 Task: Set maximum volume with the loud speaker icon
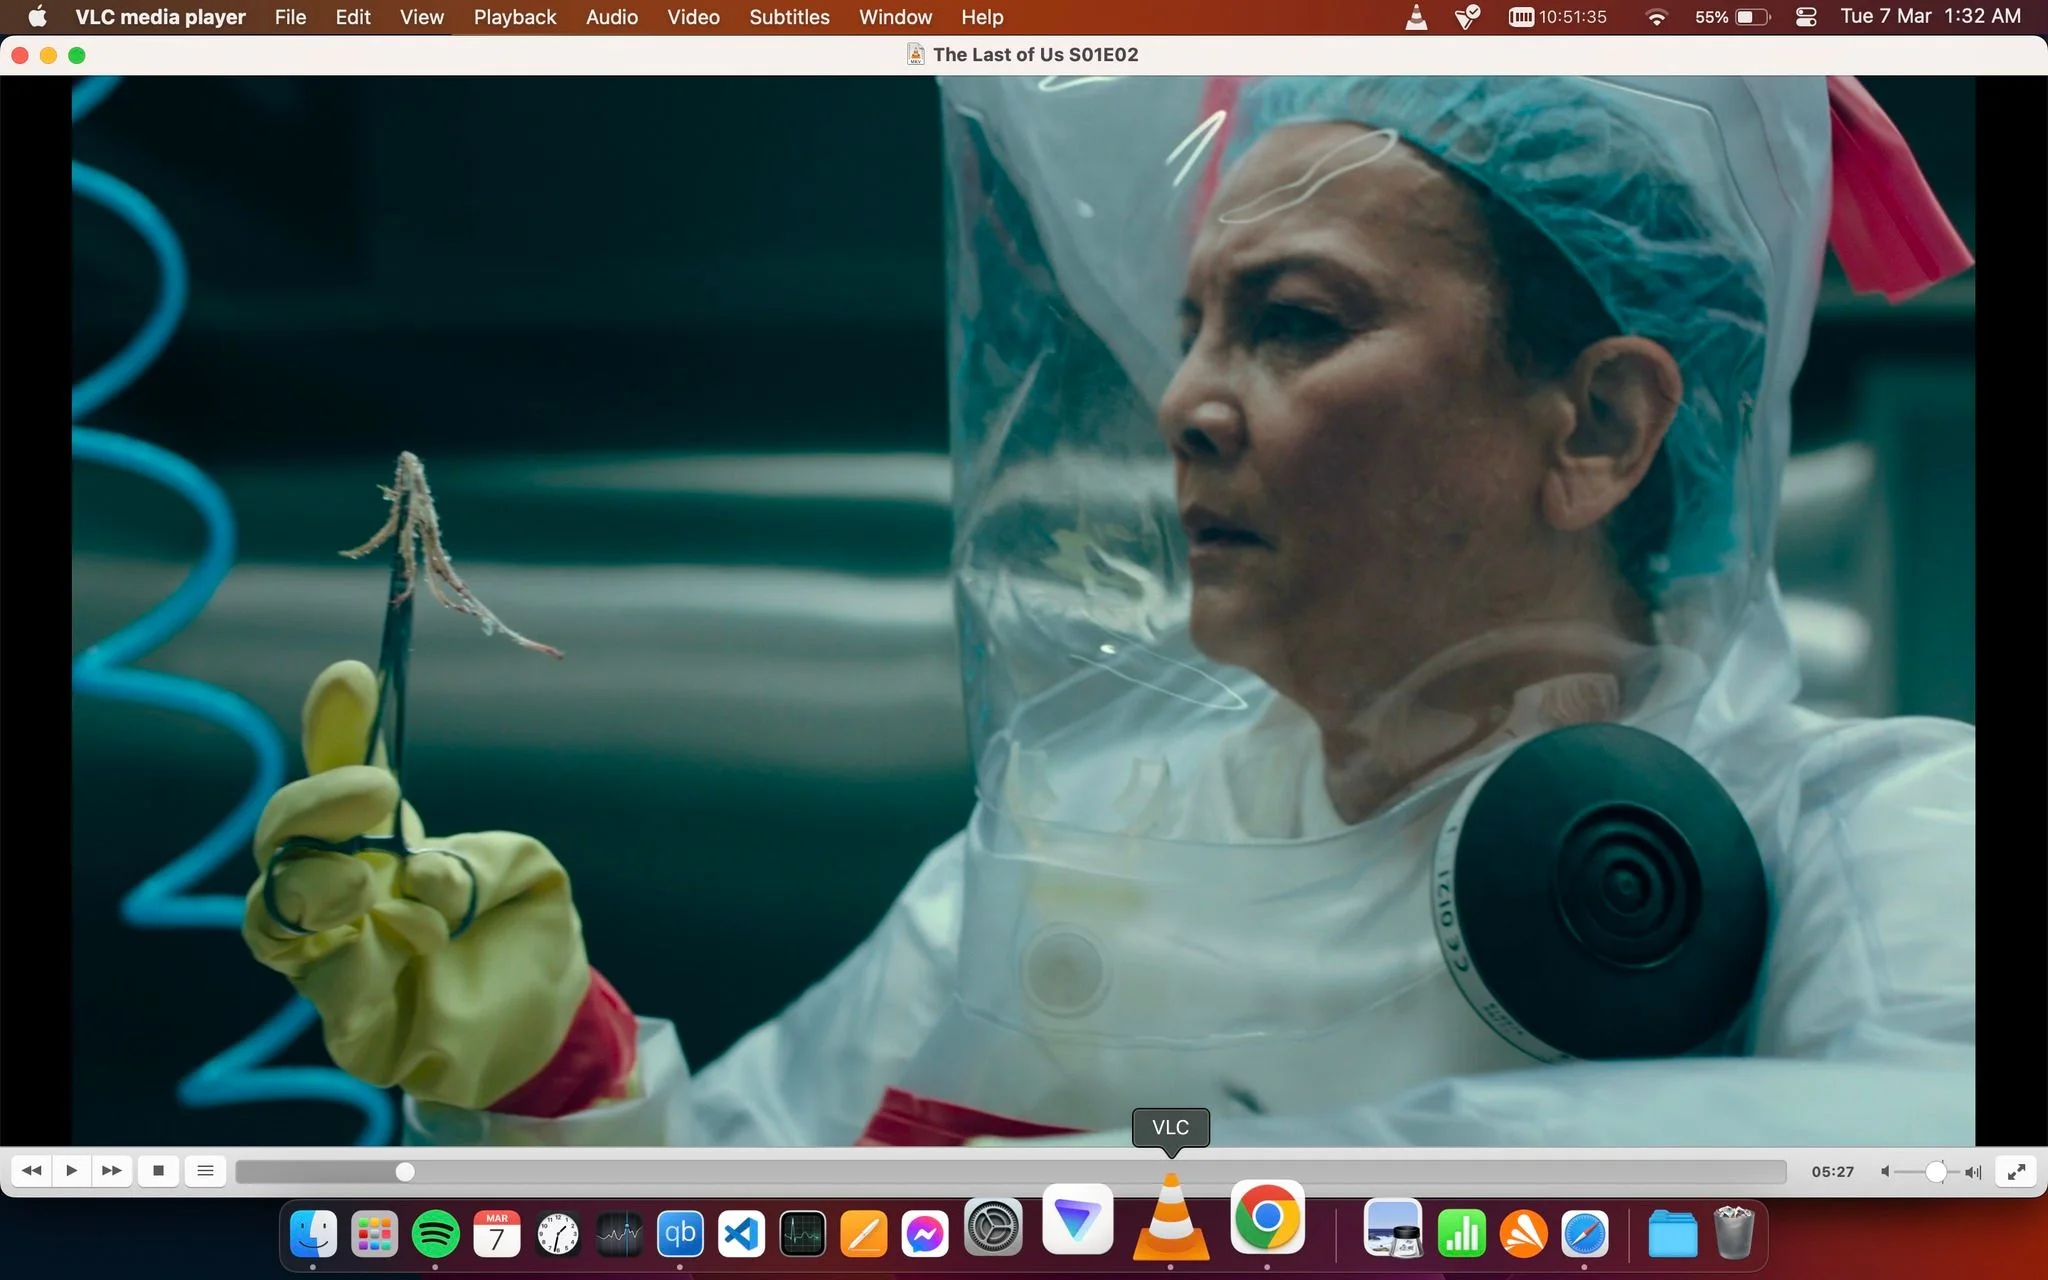point(1973,1171)
